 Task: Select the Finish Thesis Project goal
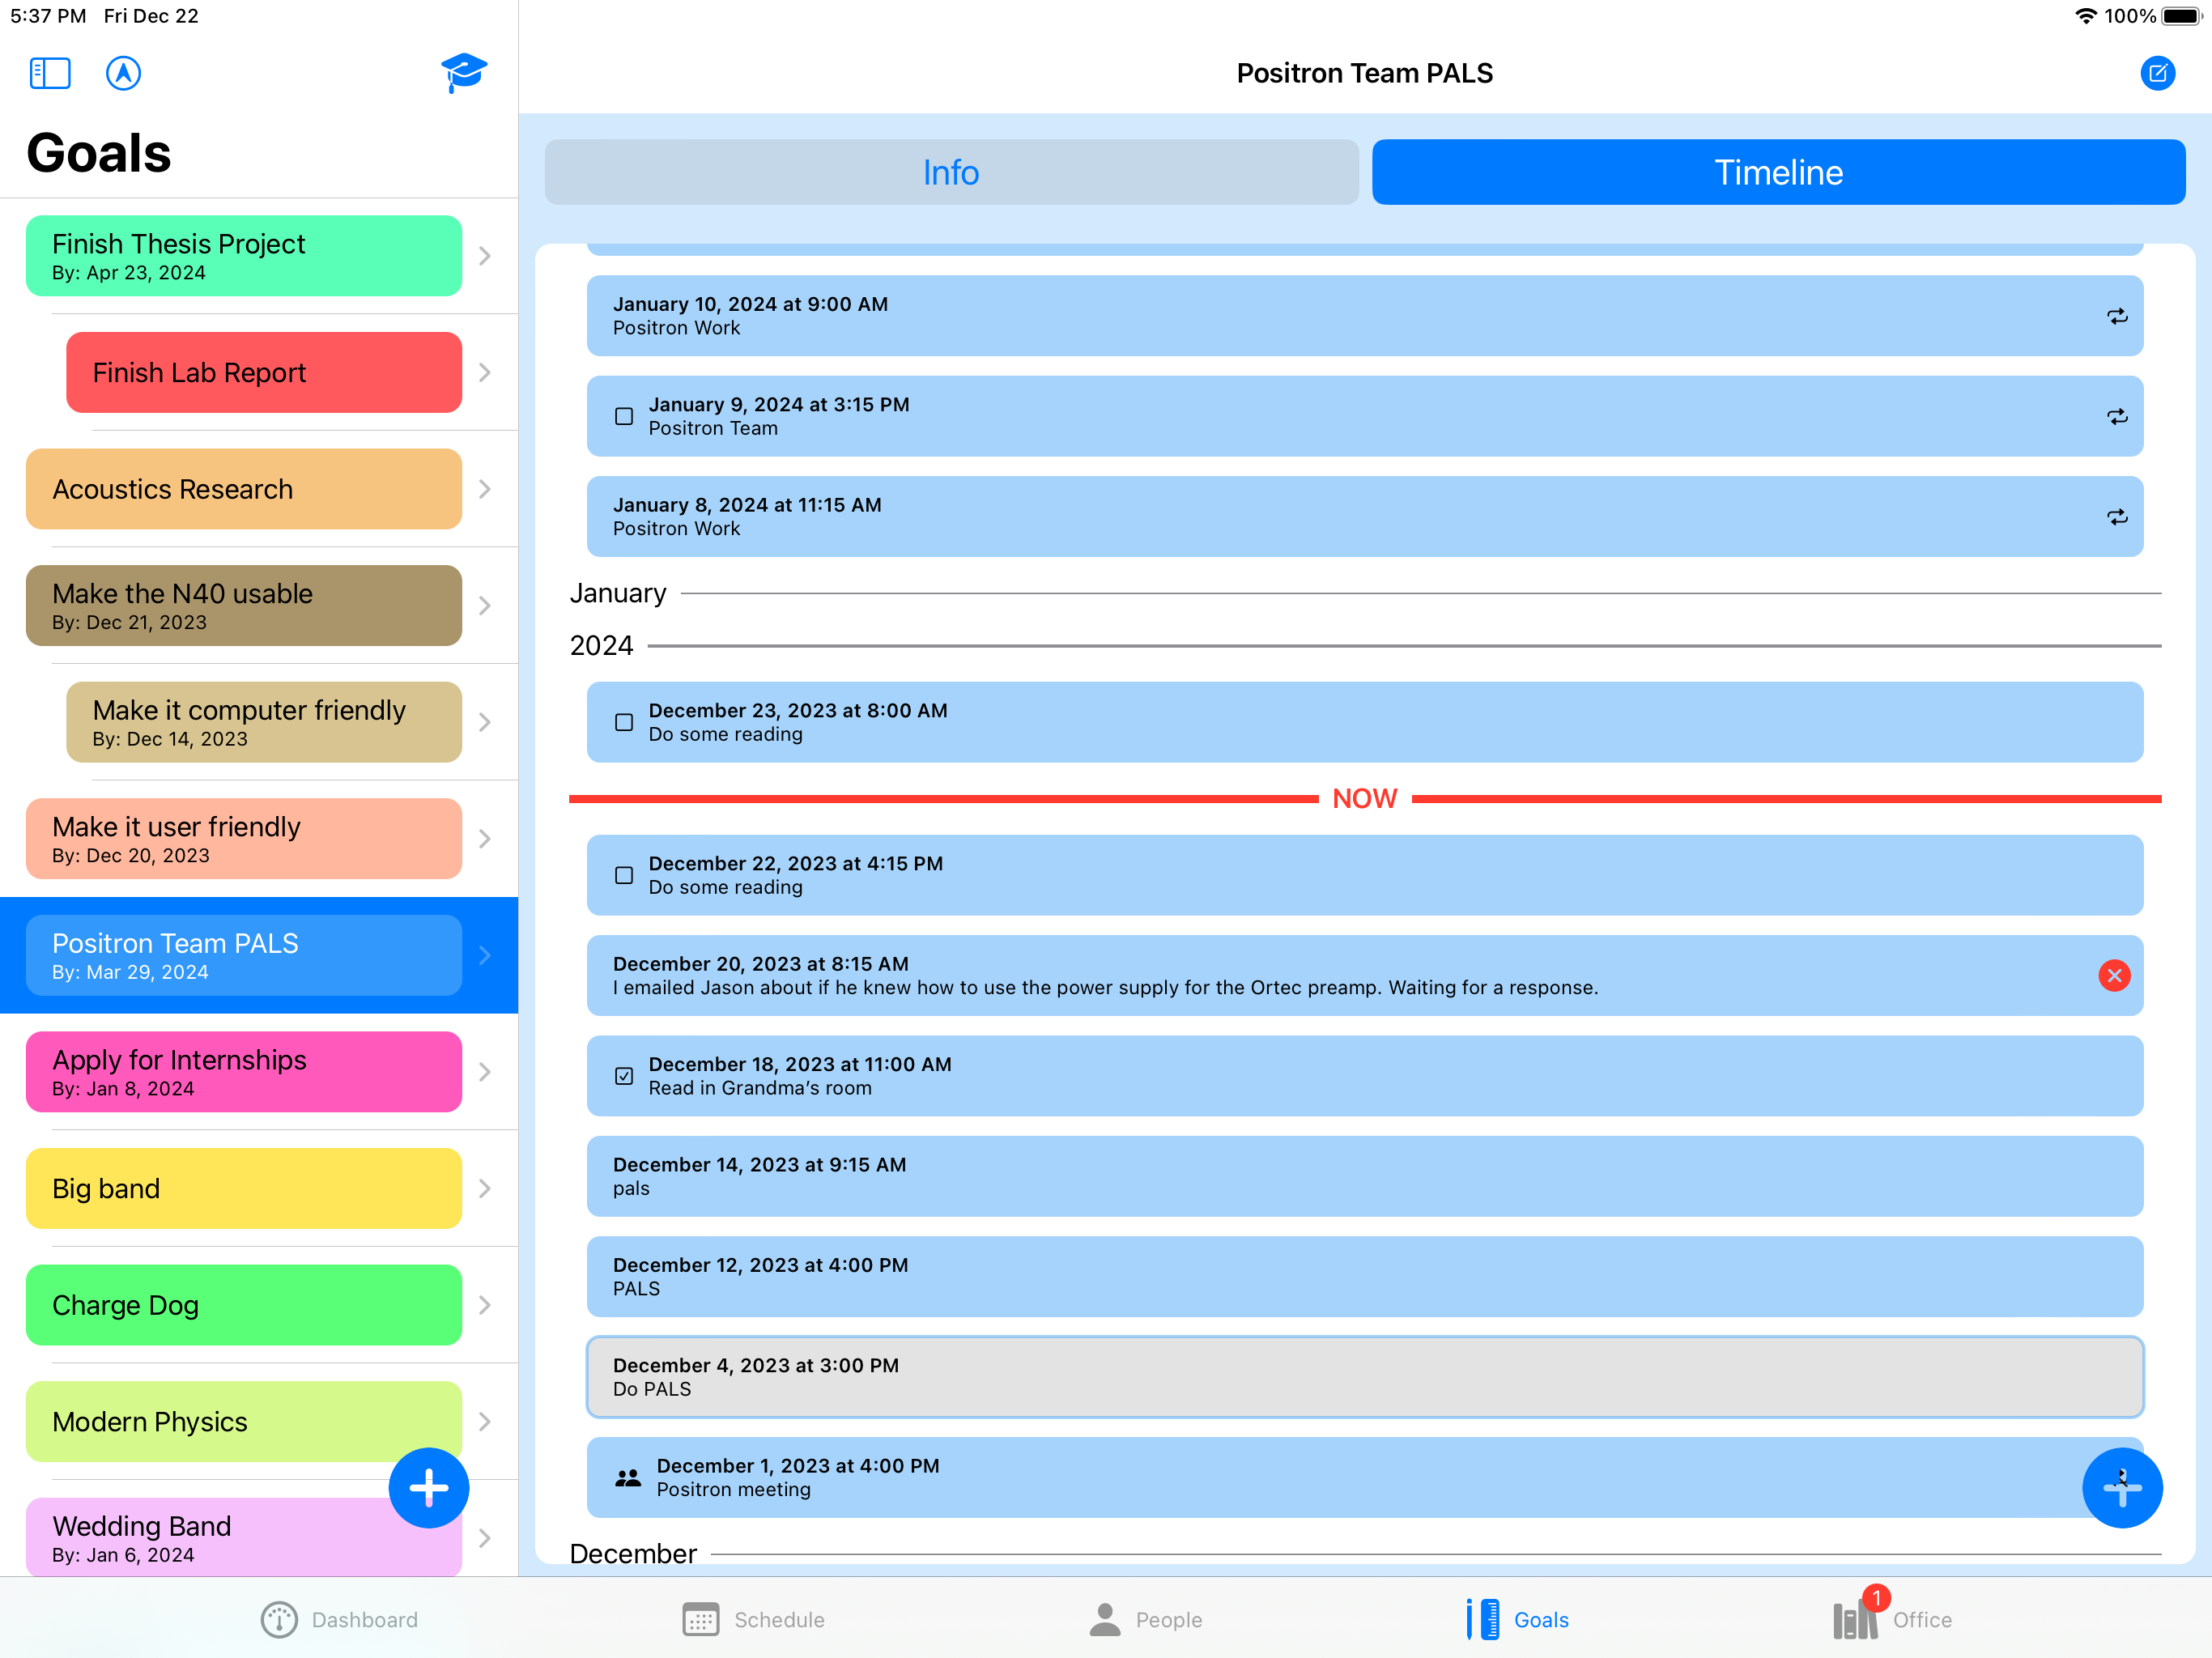tap(244, 256)
